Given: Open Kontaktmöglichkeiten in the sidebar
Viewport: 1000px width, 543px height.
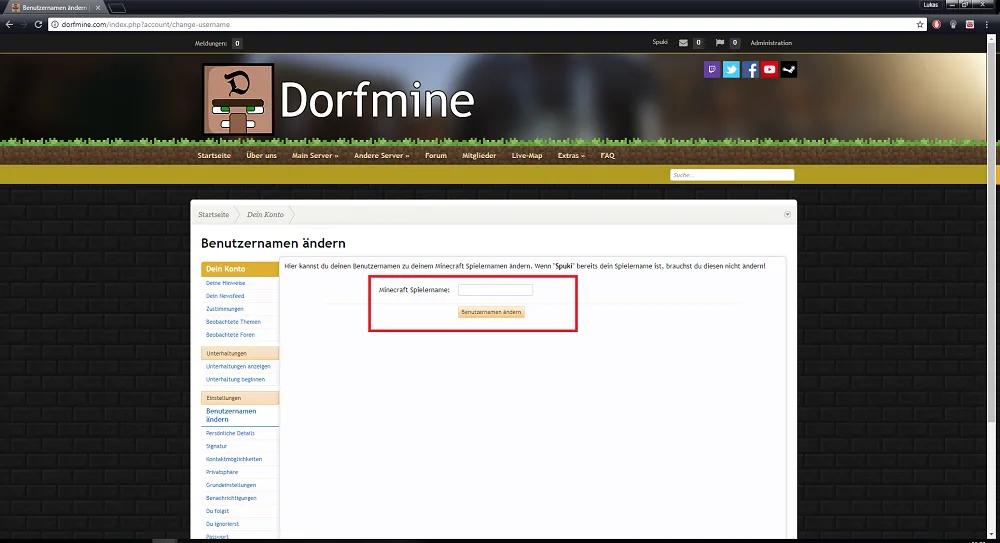Looking at the screenshot, I should 234,459.
